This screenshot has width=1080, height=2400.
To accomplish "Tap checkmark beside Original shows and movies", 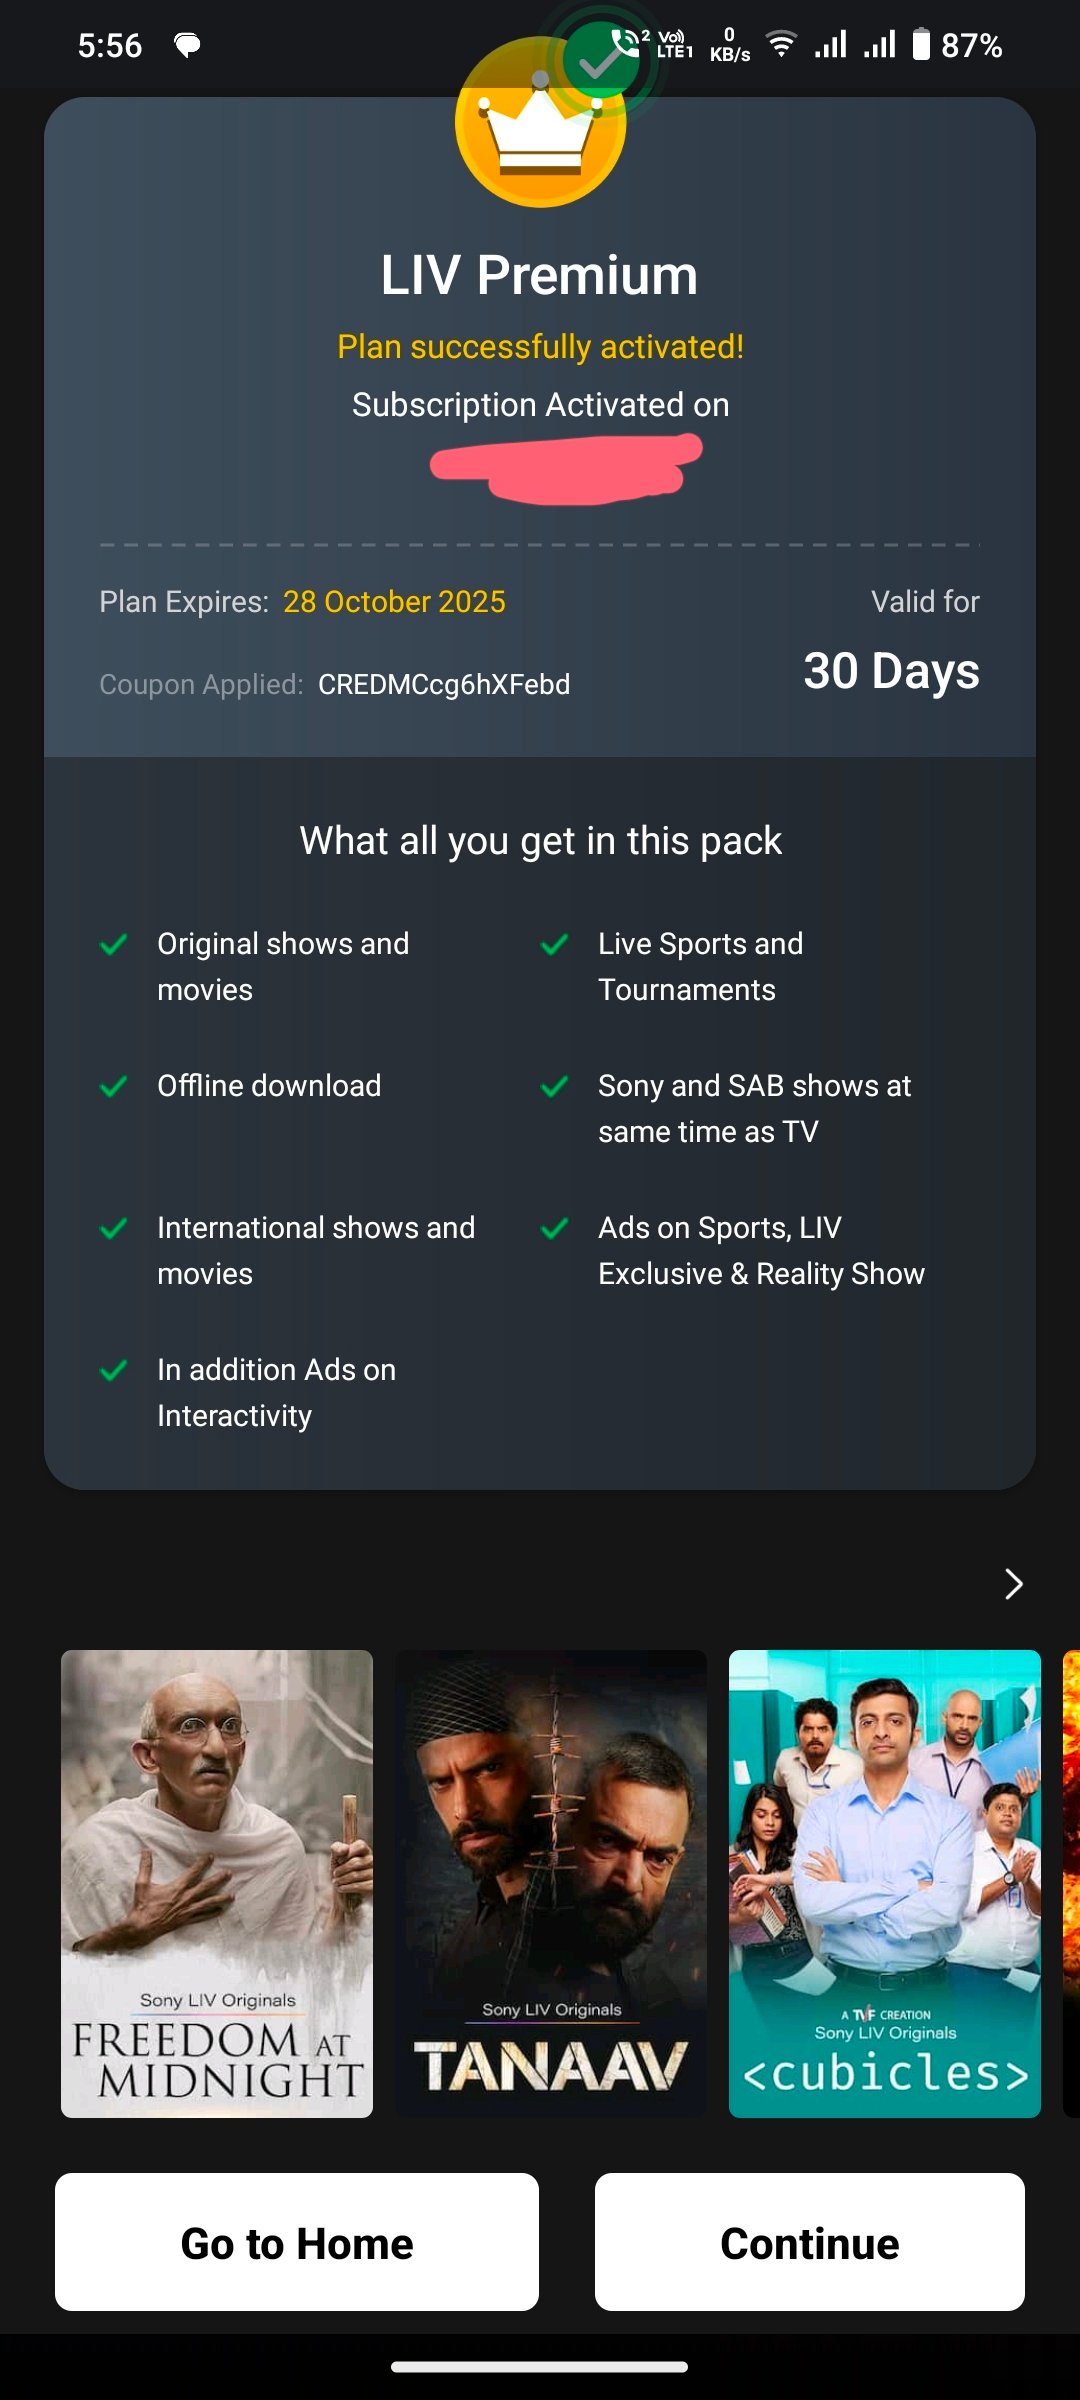I will point(114,944).
